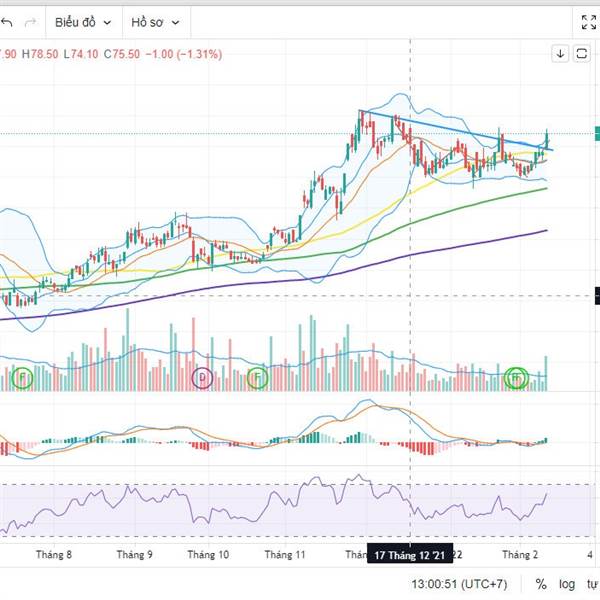Click the purple D dividend marker
The width and height of the screenshot is (600, 600).
click(x=202, y=378)
